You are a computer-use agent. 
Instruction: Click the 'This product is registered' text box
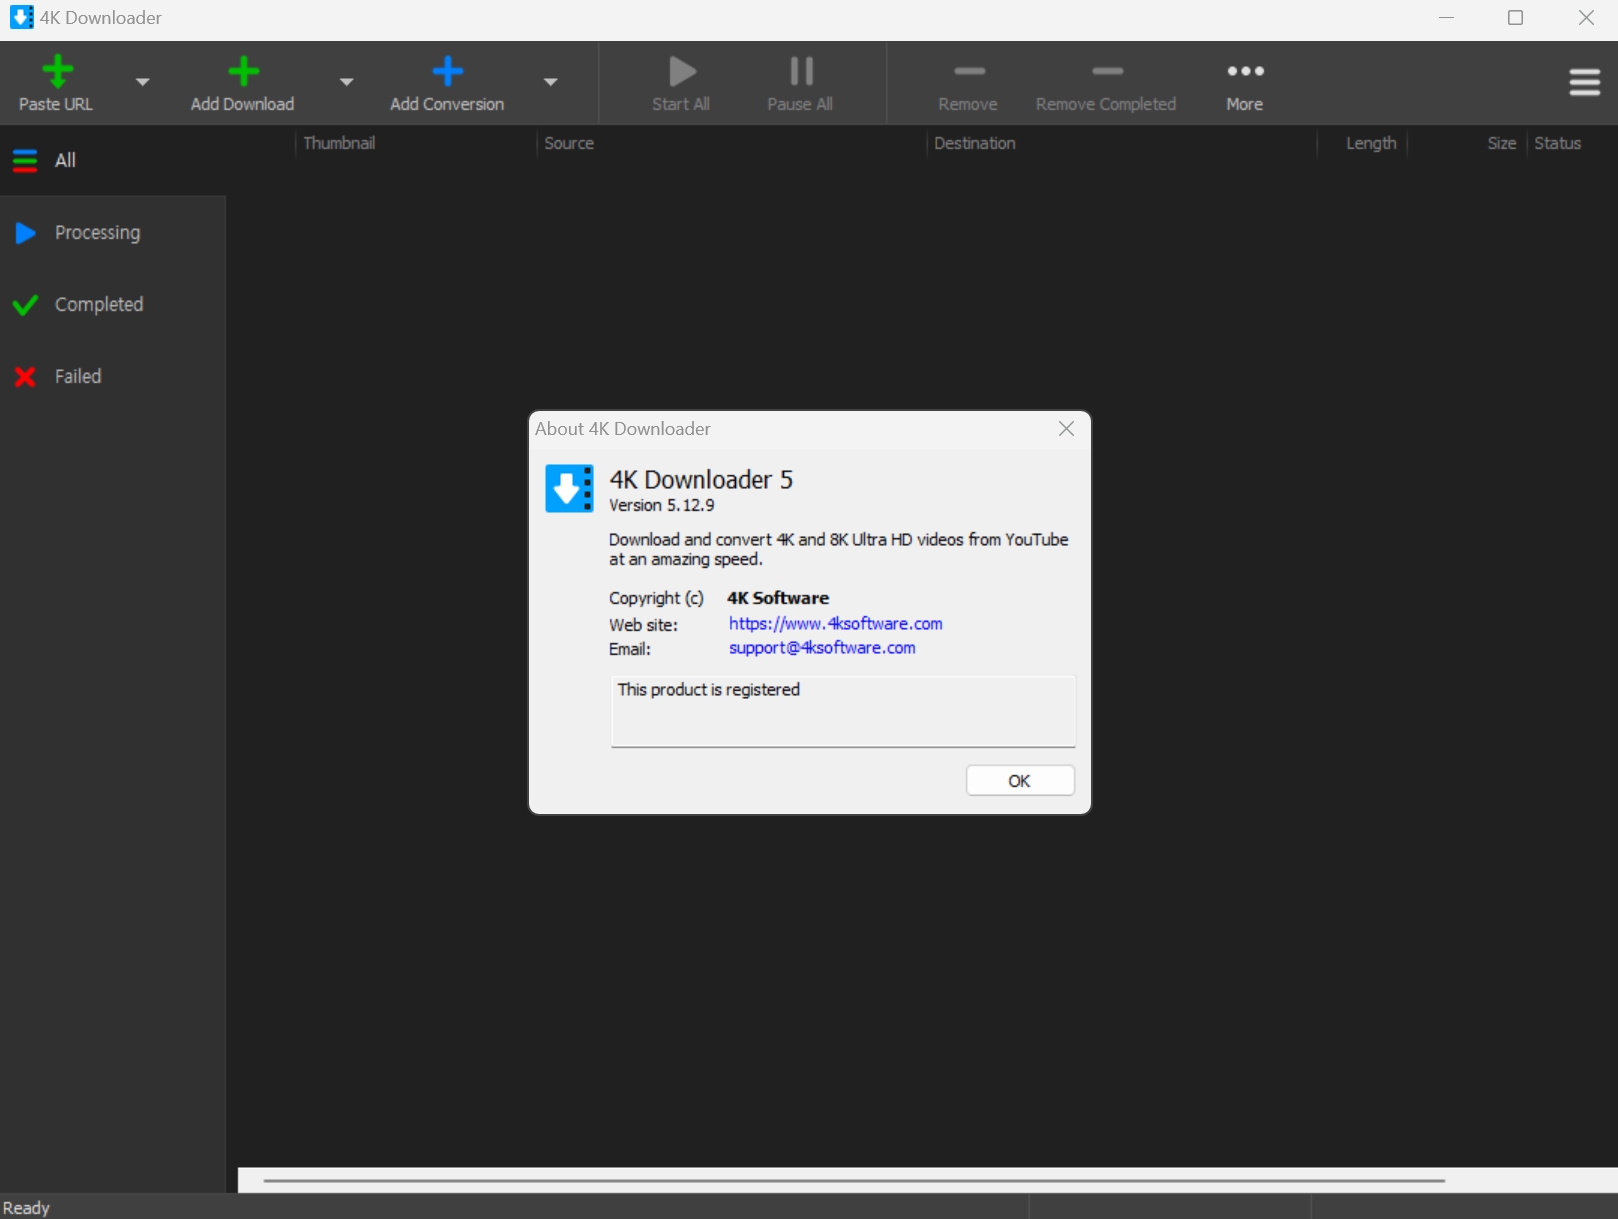point(843,711)
